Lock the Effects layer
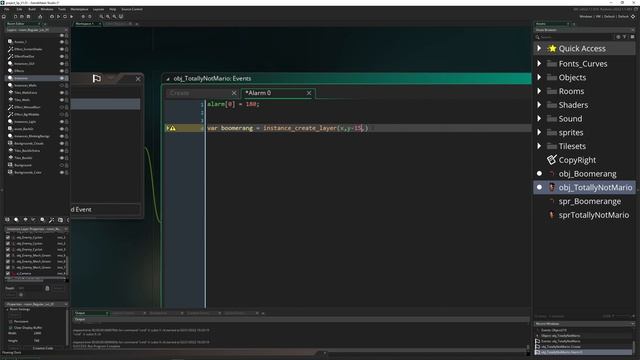Viewport: 640px width, 360px height. 67,71
